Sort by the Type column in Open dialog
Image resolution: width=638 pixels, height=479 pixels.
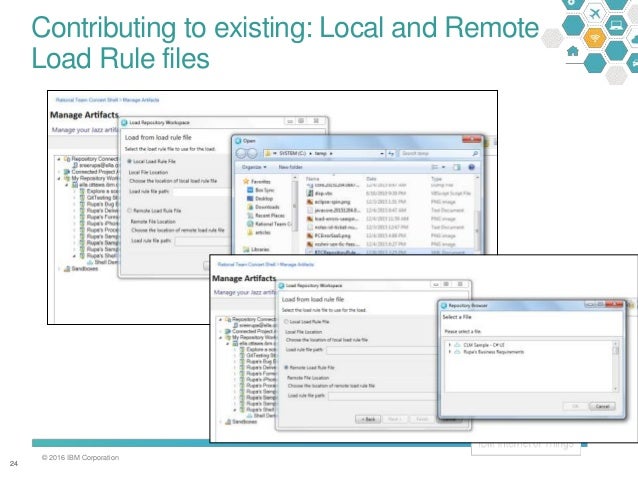point(436,179)
